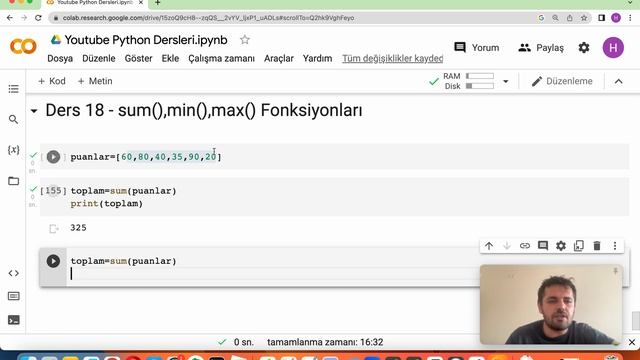Click Tüm değişiklikler kaydedildi link
640x360 pixels.
[x=393, y=58]
